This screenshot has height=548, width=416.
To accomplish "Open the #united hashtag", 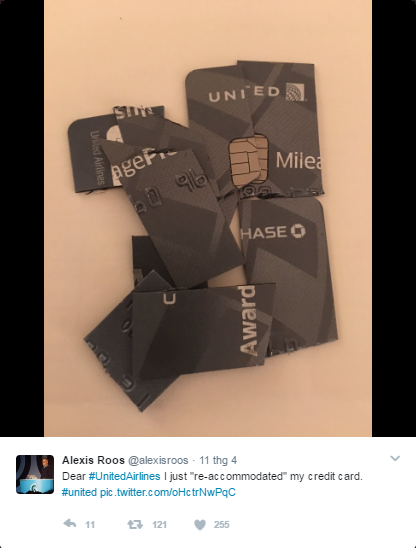I will [80, 492].
